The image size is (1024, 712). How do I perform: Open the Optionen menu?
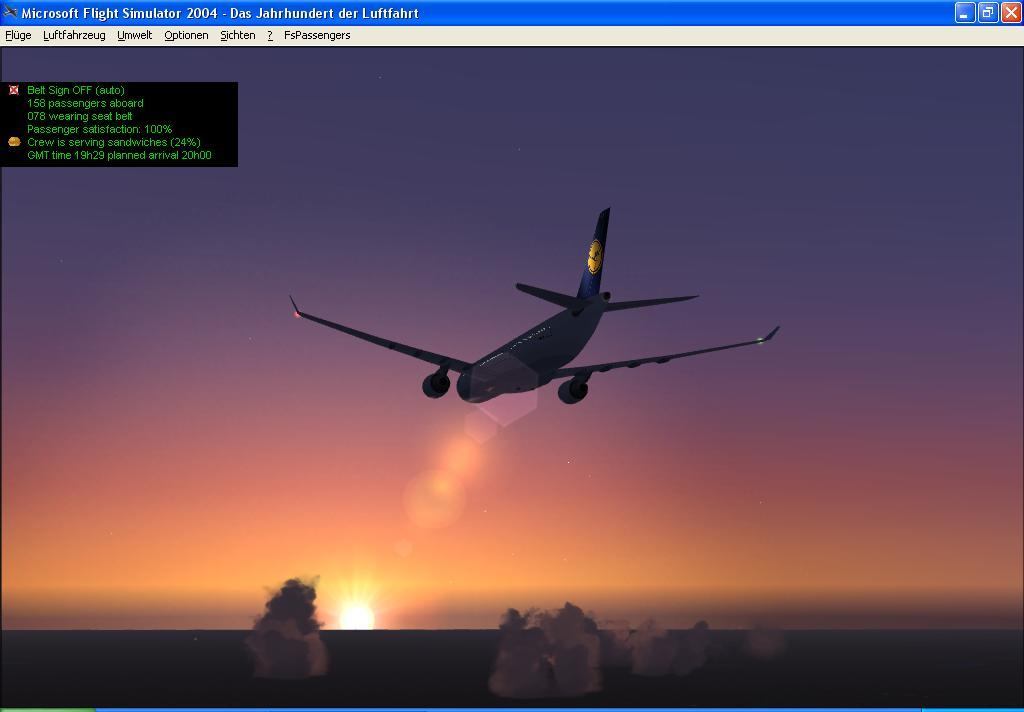point(186,35)
